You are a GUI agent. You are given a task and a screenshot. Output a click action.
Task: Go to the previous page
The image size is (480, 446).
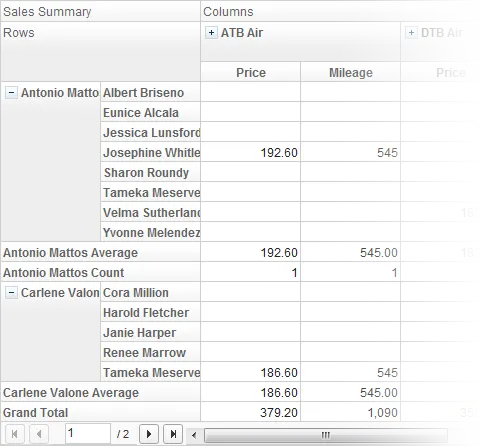click(39, 434)
